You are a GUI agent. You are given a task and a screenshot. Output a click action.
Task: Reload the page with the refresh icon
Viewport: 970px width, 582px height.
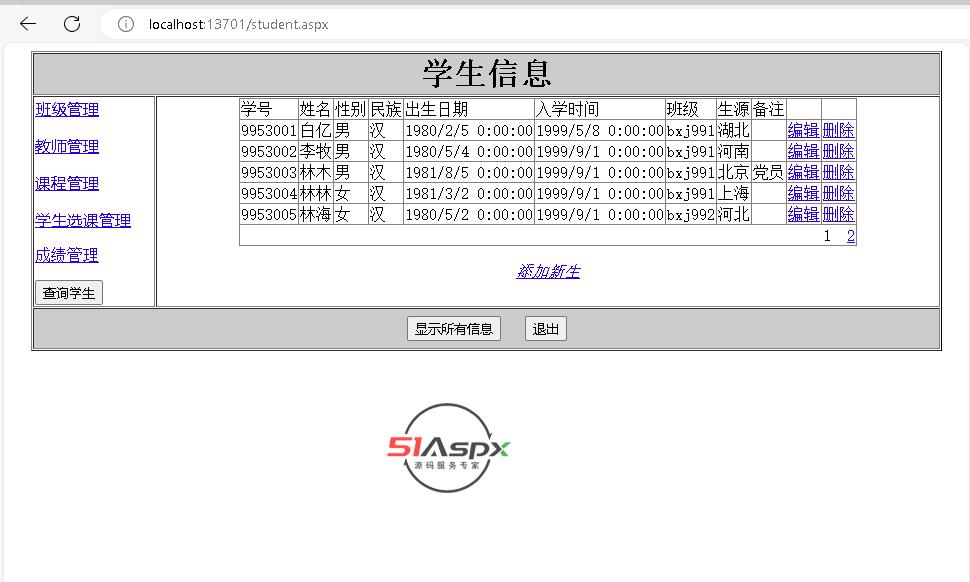pyautogui.click(x=72, y=24)
